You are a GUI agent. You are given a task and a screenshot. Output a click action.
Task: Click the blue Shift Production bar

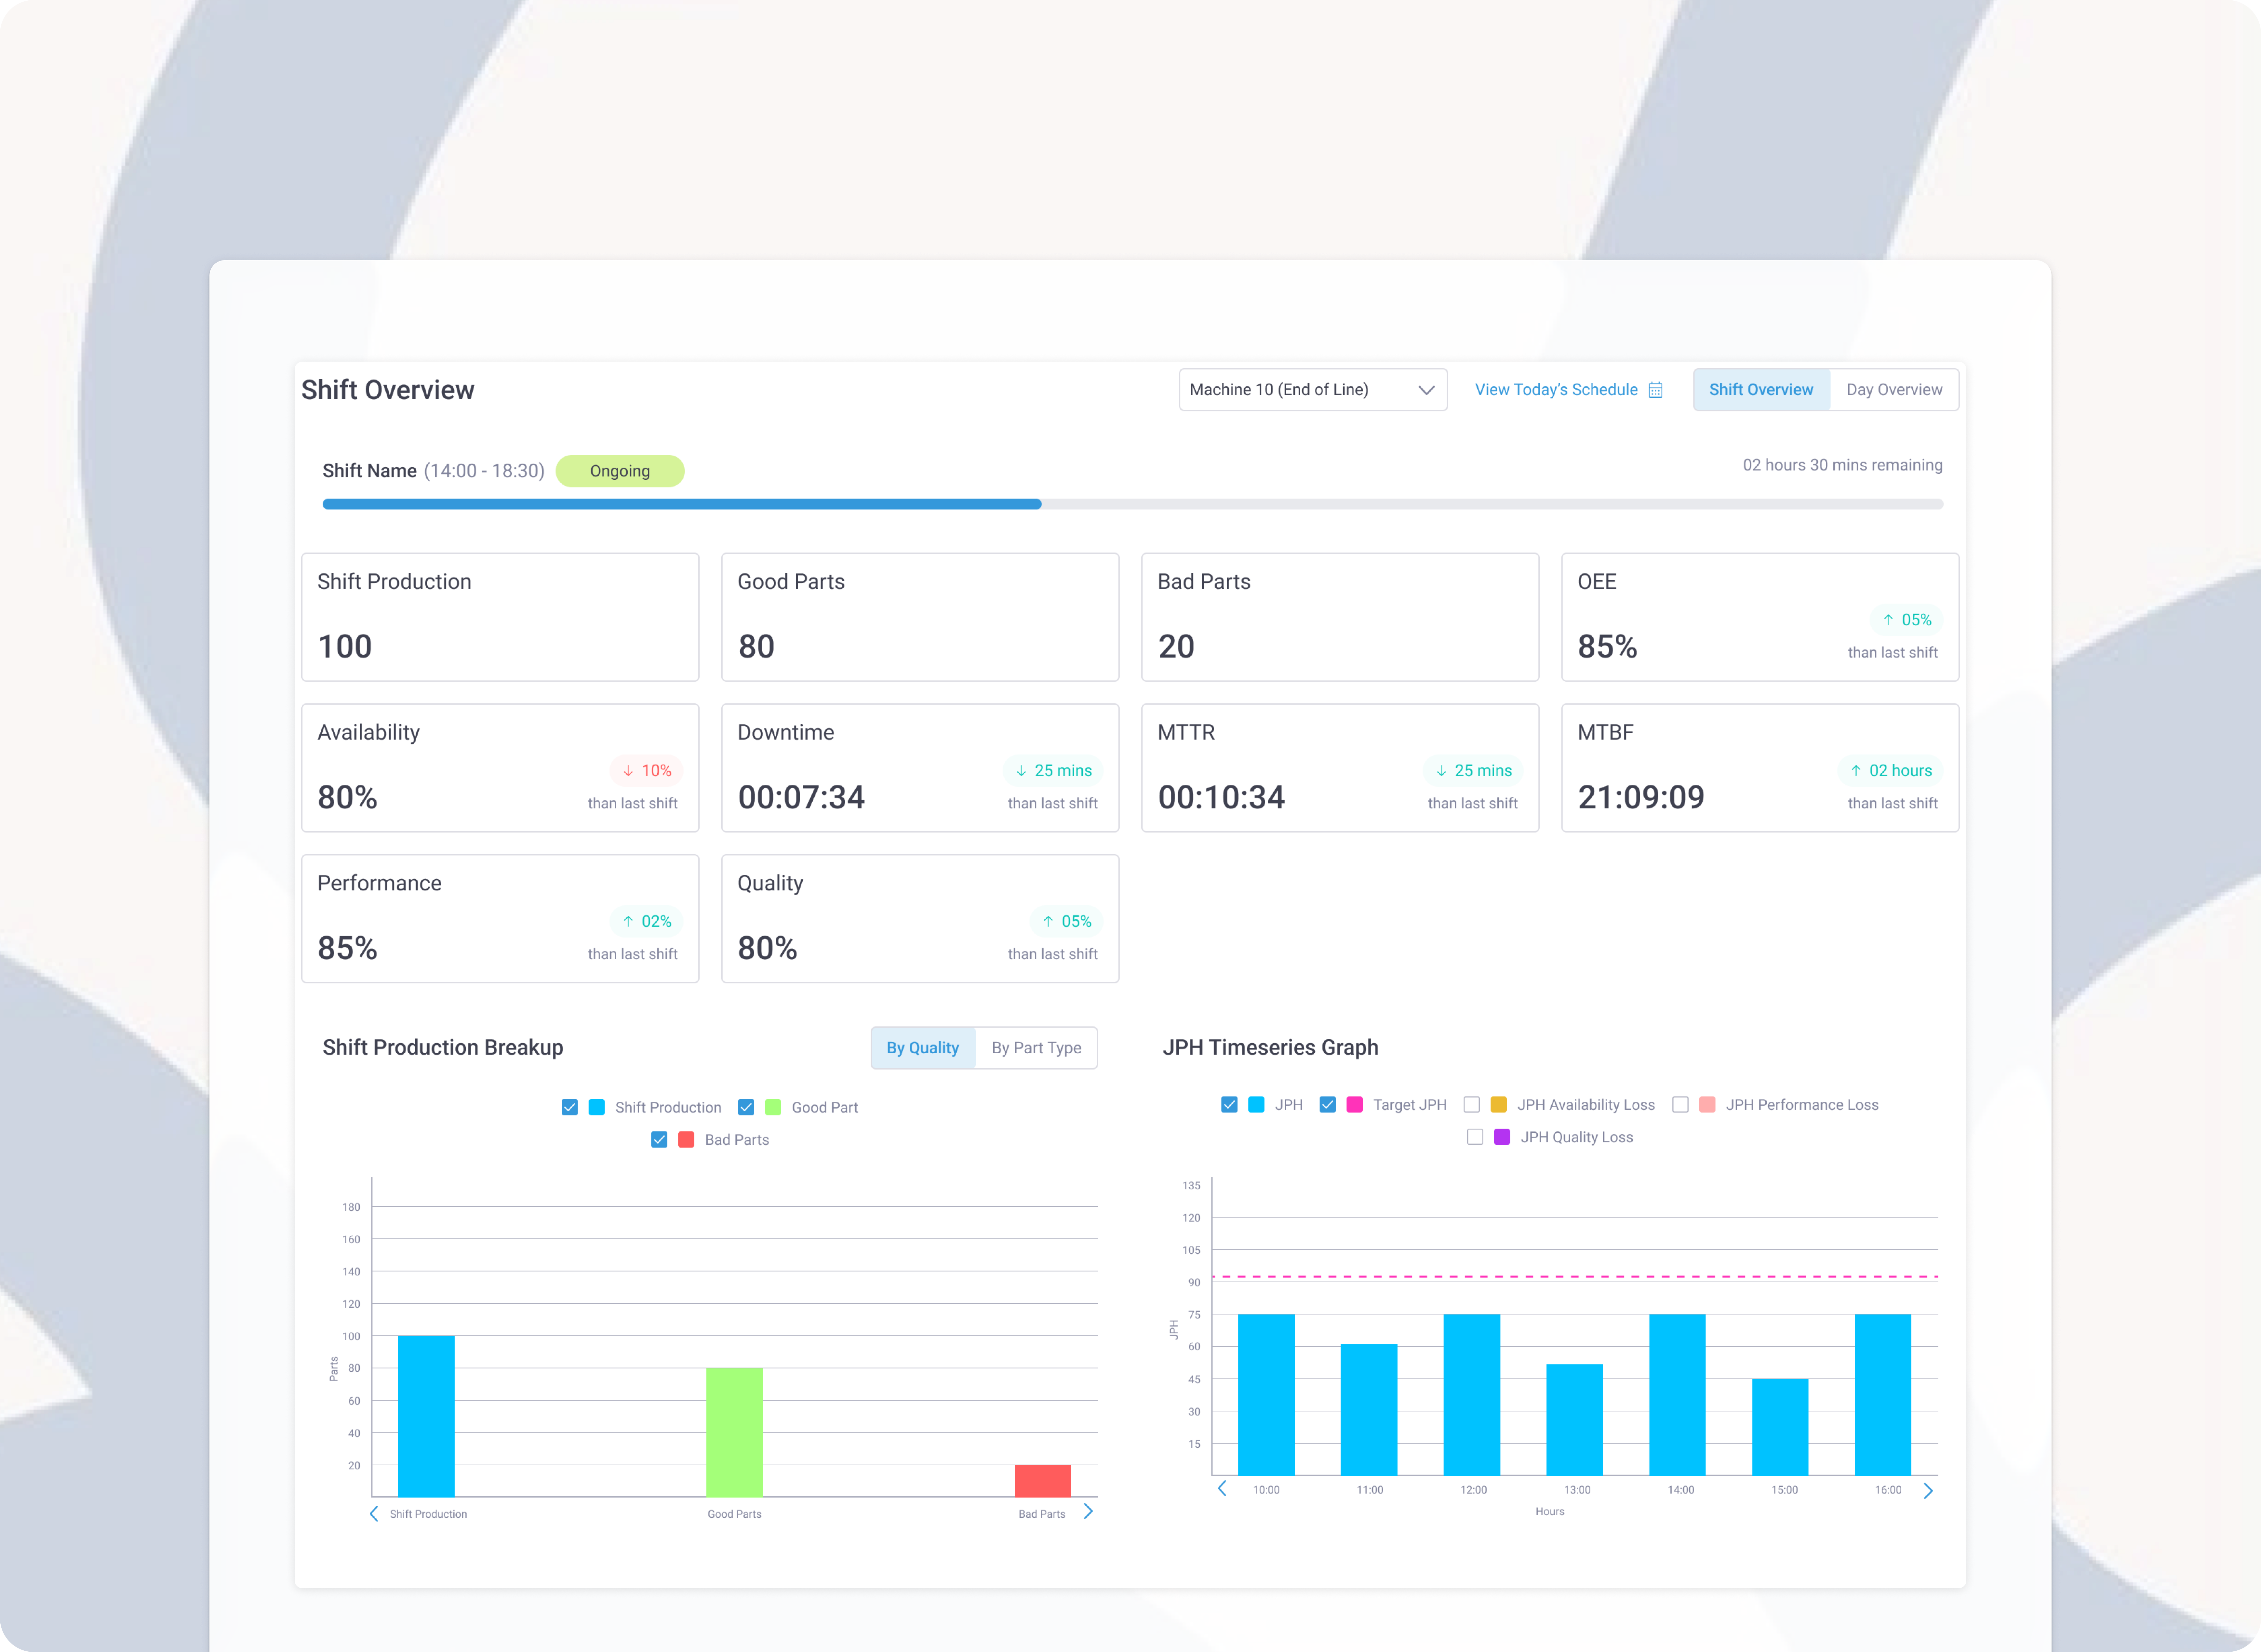(426, 1416)
